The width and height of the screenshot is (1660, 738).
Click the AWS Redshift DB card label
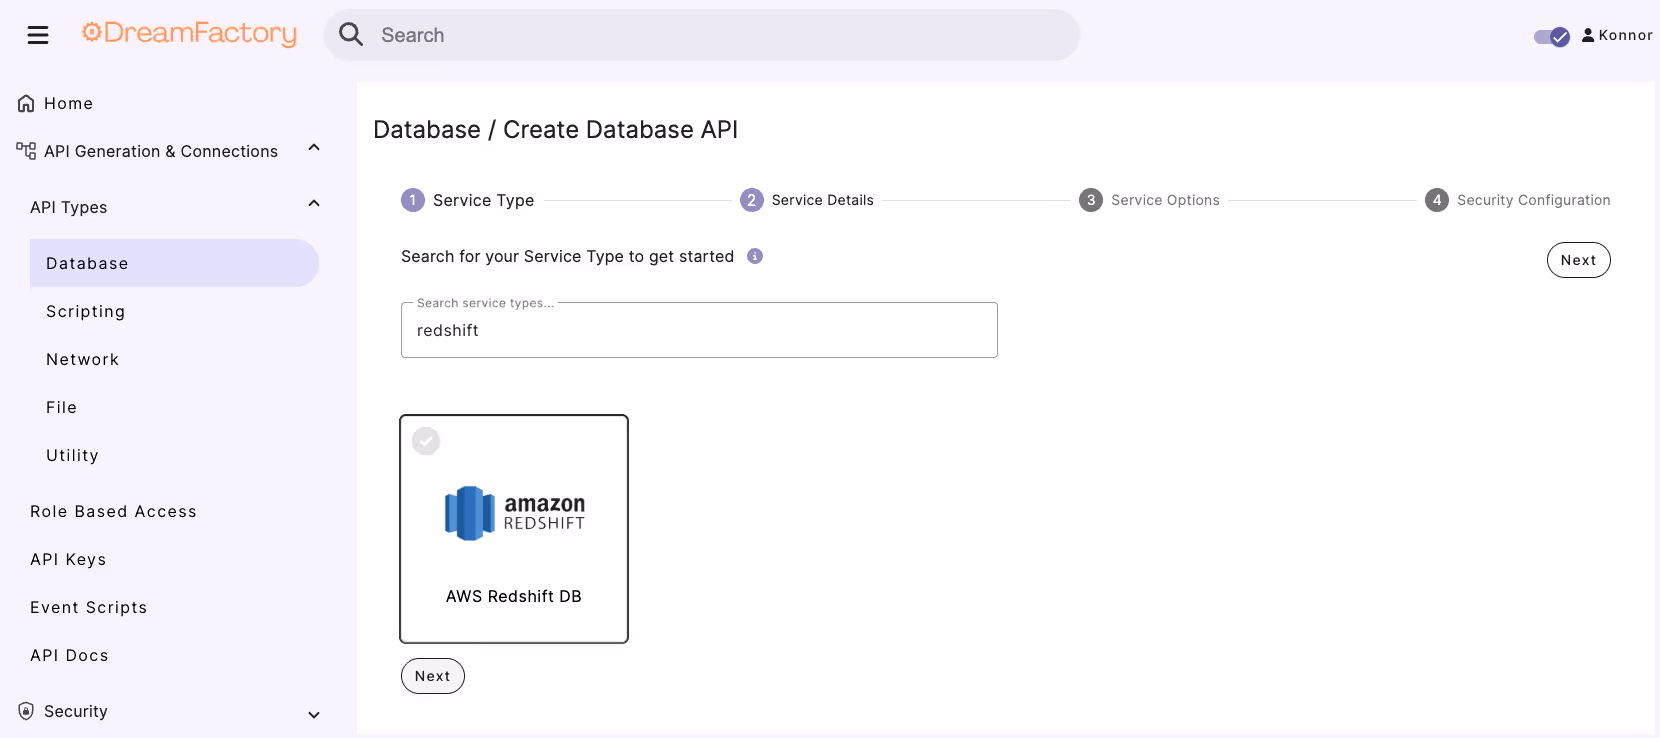(514, 596)
